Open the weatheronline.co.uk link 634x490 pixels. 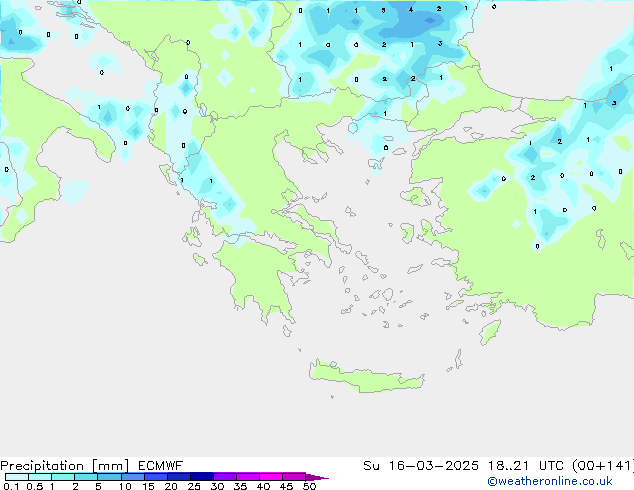[549, 481]
